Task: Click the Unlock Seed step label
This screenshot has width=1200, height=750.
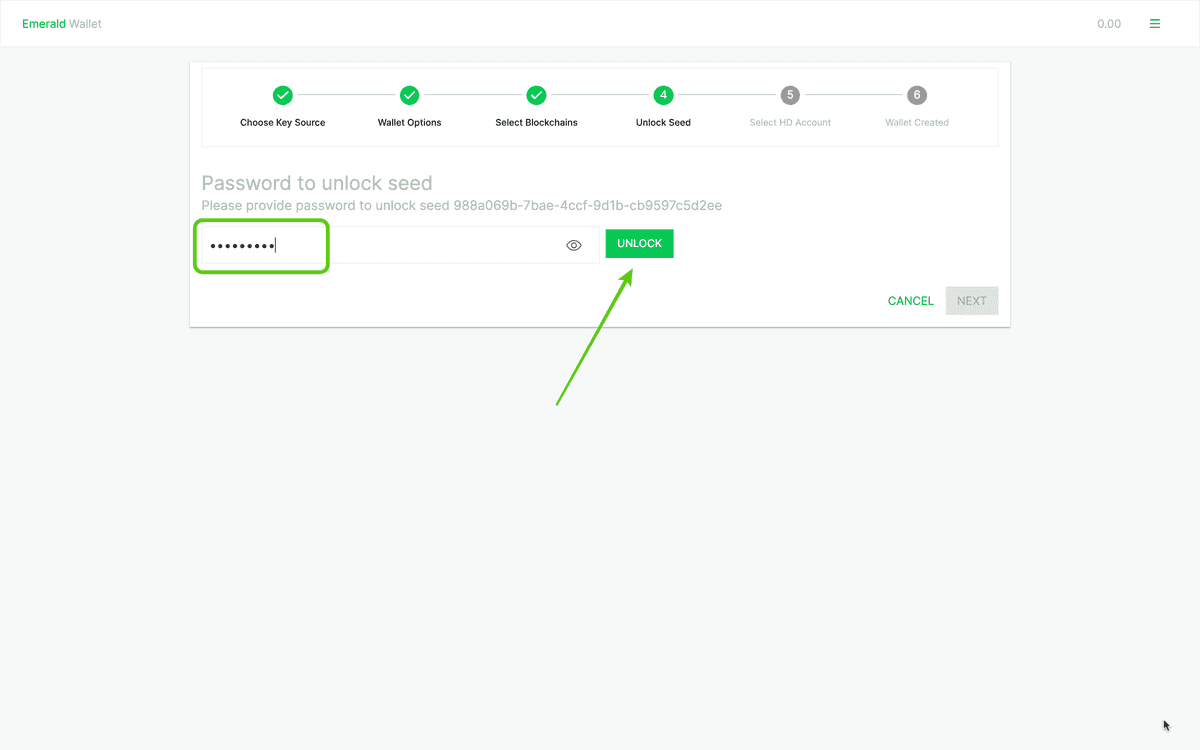Action: (663, 121)
